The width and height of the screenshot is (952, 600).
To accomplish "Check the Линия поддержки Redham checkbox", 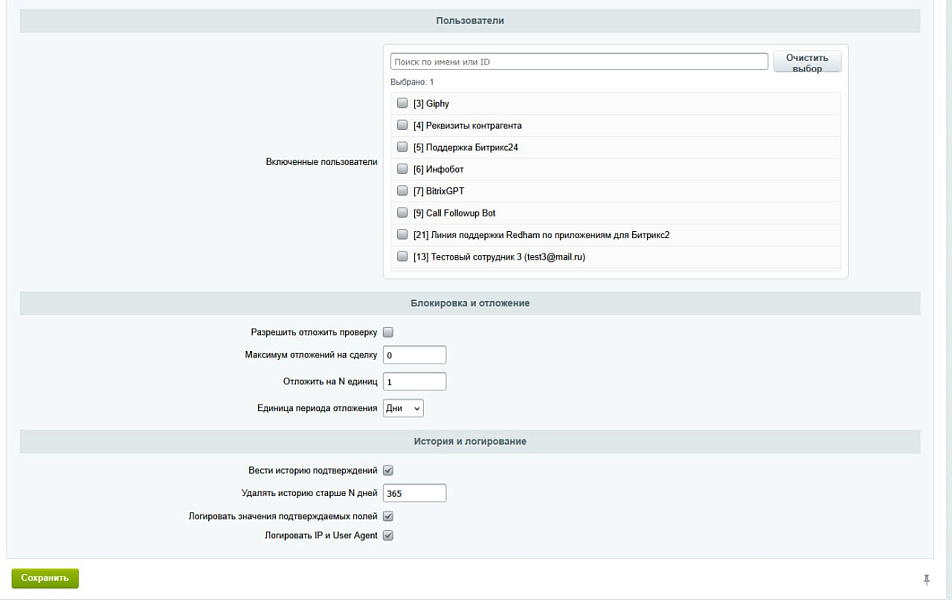I will point(402,234).
